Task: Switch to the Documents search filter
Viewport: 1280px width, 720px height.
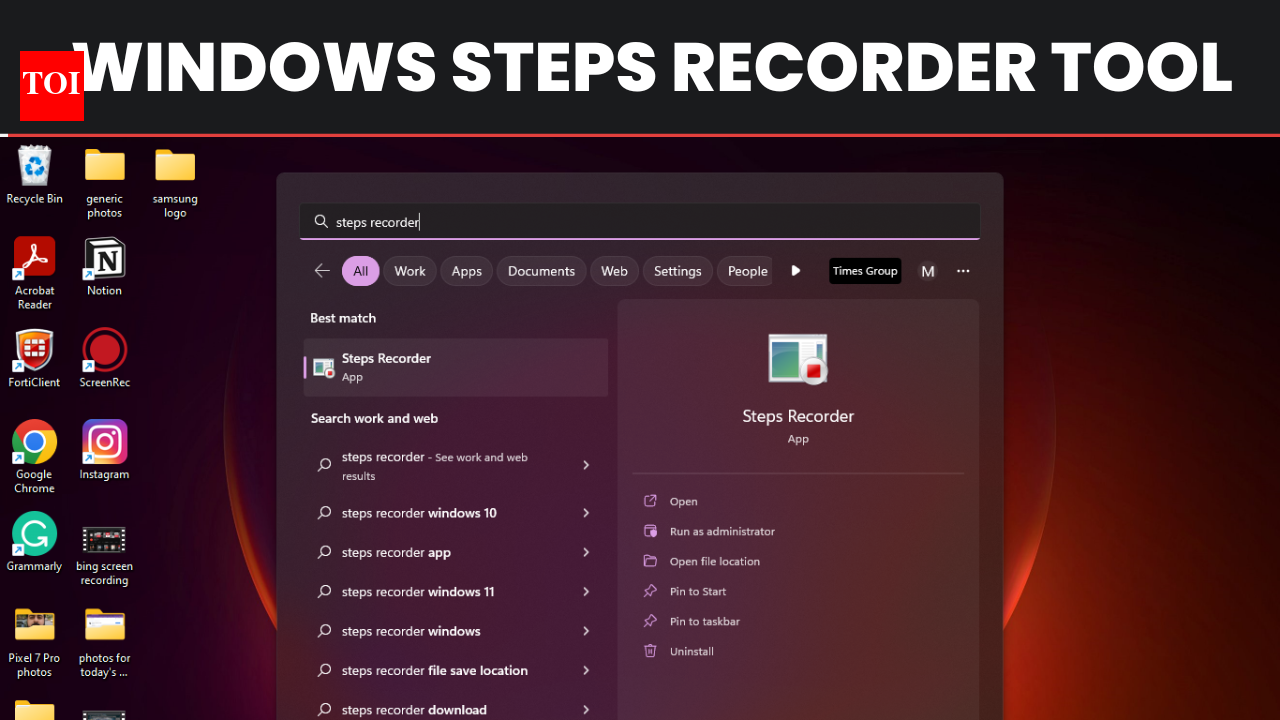Action: click(541, 271)
